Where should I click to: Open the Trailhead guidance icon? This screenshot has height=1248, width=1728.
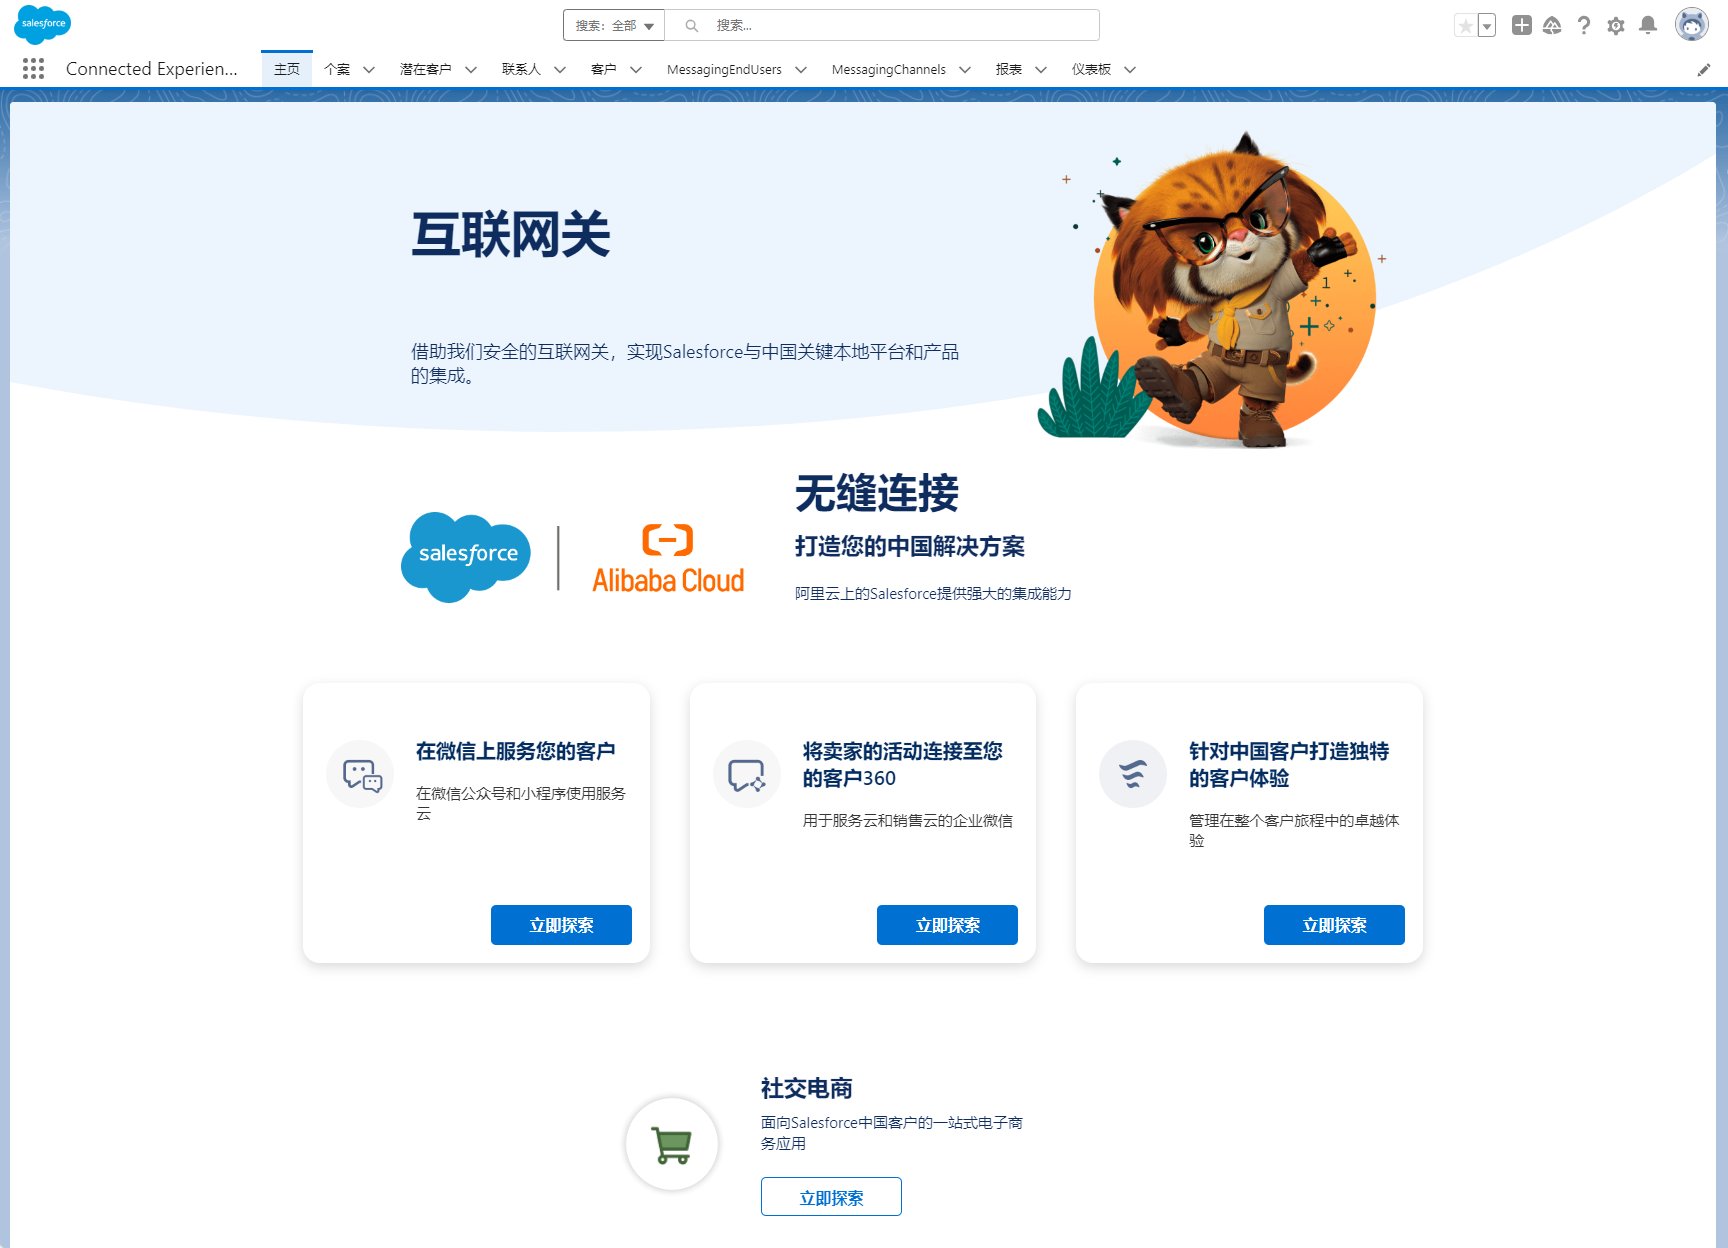[x=1552, y=26]
